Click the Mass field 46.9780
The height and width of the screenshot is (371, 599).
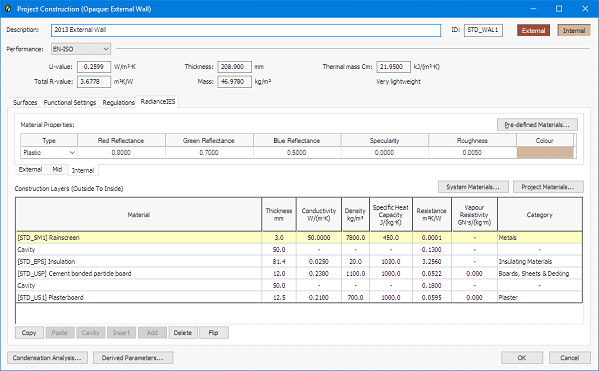coord(235,82)
